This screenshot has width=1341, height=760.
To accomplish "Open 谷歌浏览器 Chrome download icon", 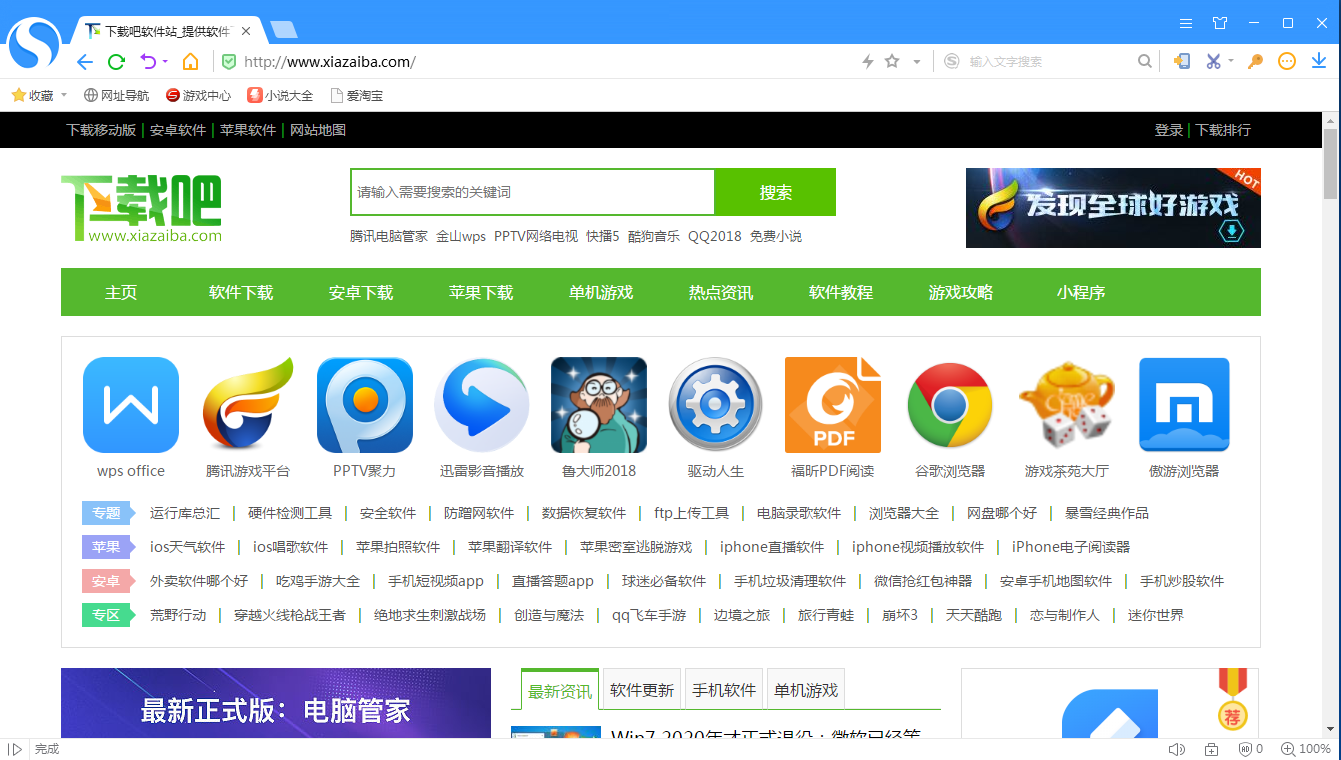I will (x=949, y=405).
